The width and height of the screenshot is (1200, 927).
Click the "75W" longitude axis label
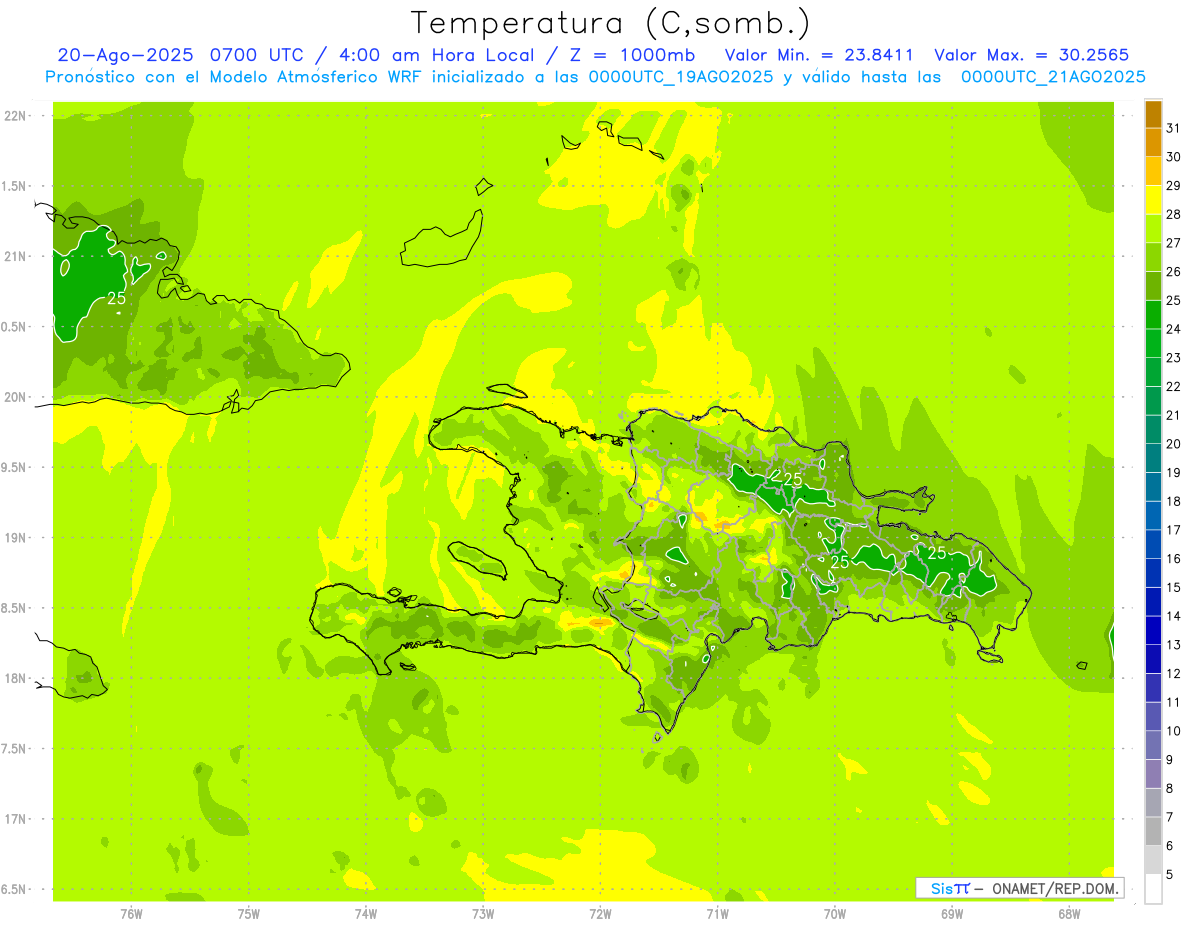pyautogui.click(x=249, y=914)
